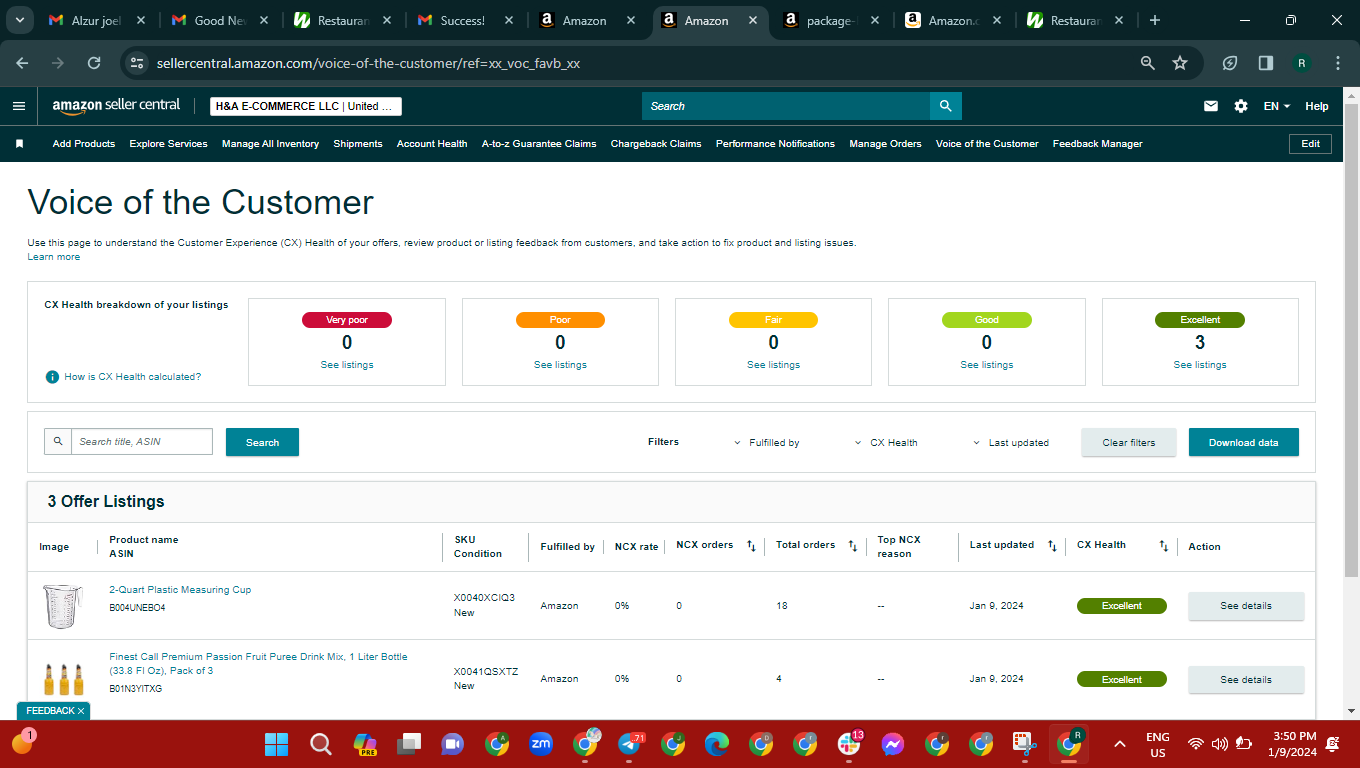
Task: Go to A-to-z Guarantee Claims
Action: click(539, 144)
